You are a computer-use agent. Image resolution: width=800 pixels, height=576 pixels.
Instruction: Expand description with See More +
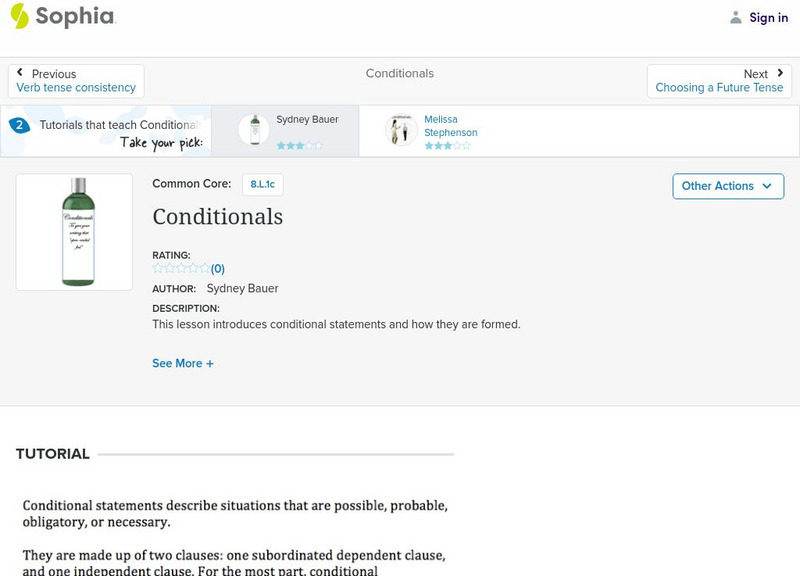pyautogui.click(x=183, y=364)
